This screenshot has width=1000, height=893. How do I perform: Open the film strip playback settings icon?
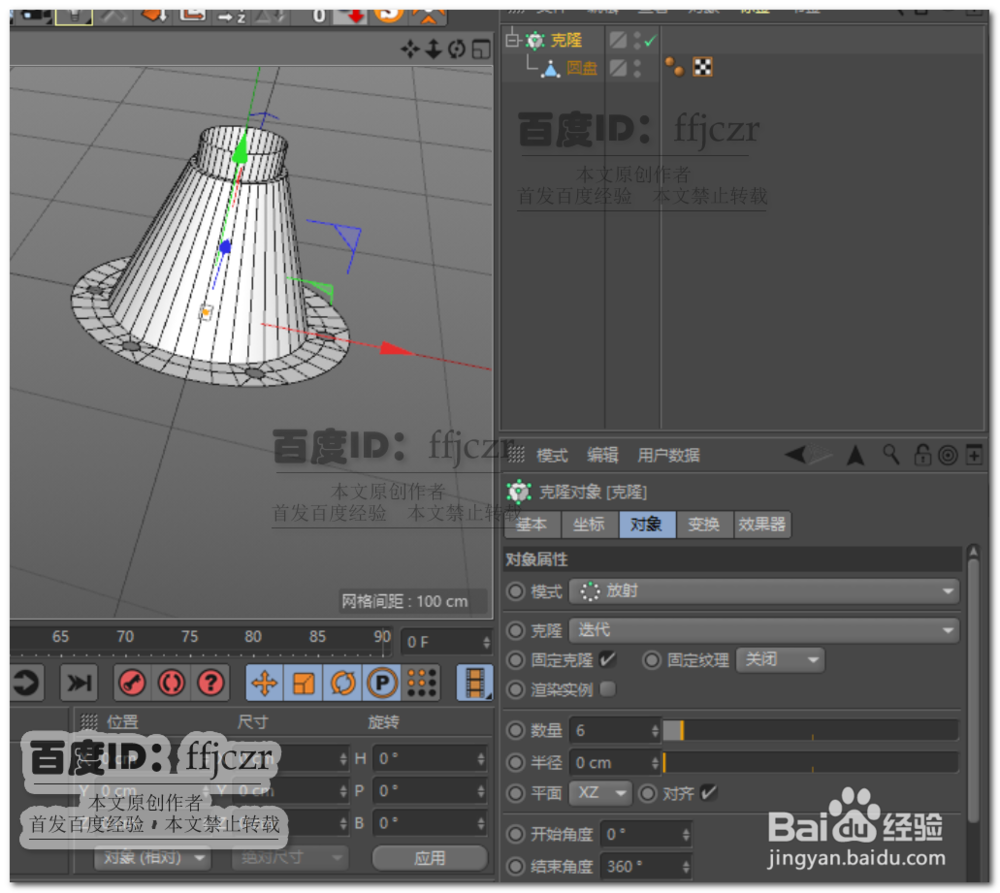[x=474, y=683]
